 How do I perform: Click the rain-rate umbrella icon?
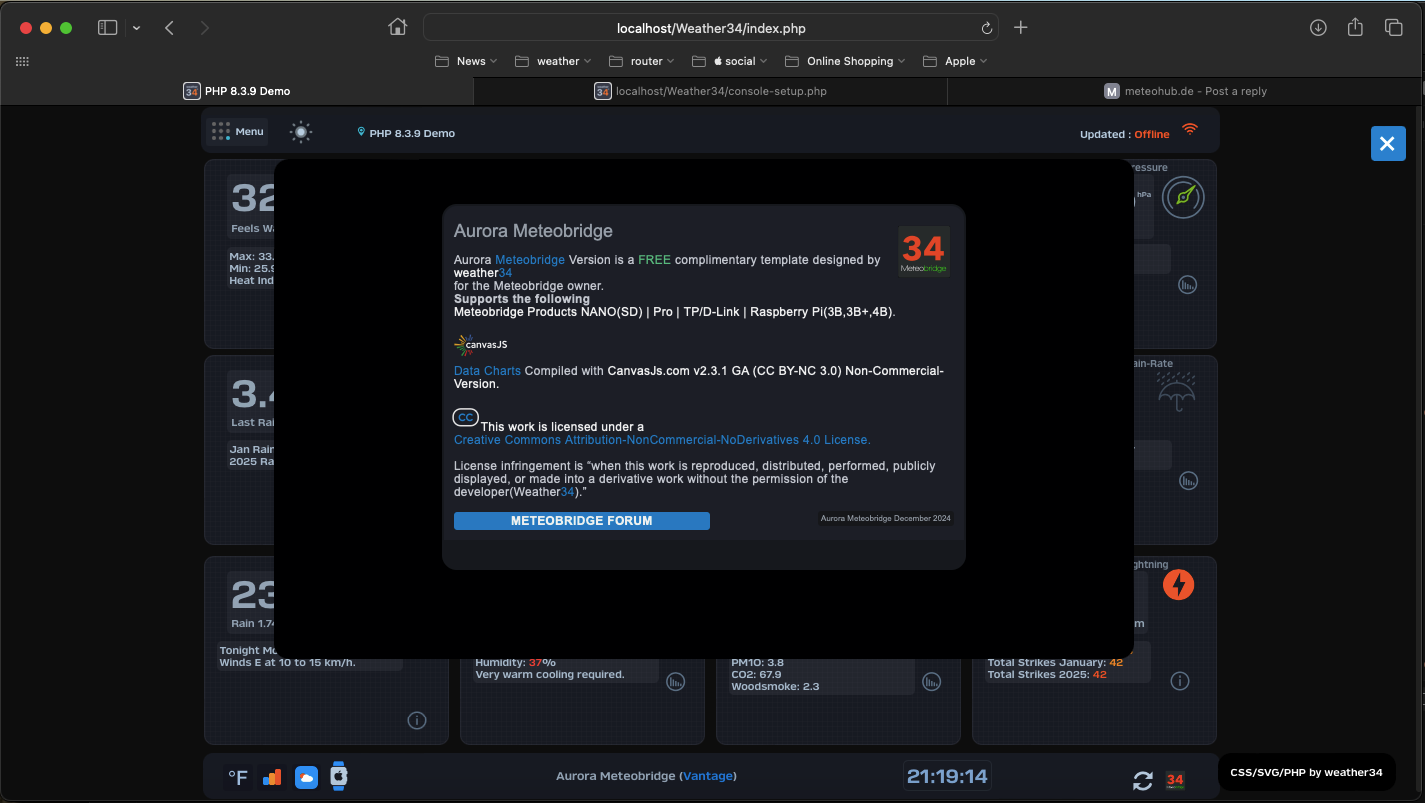click(x=1177, y=391)
